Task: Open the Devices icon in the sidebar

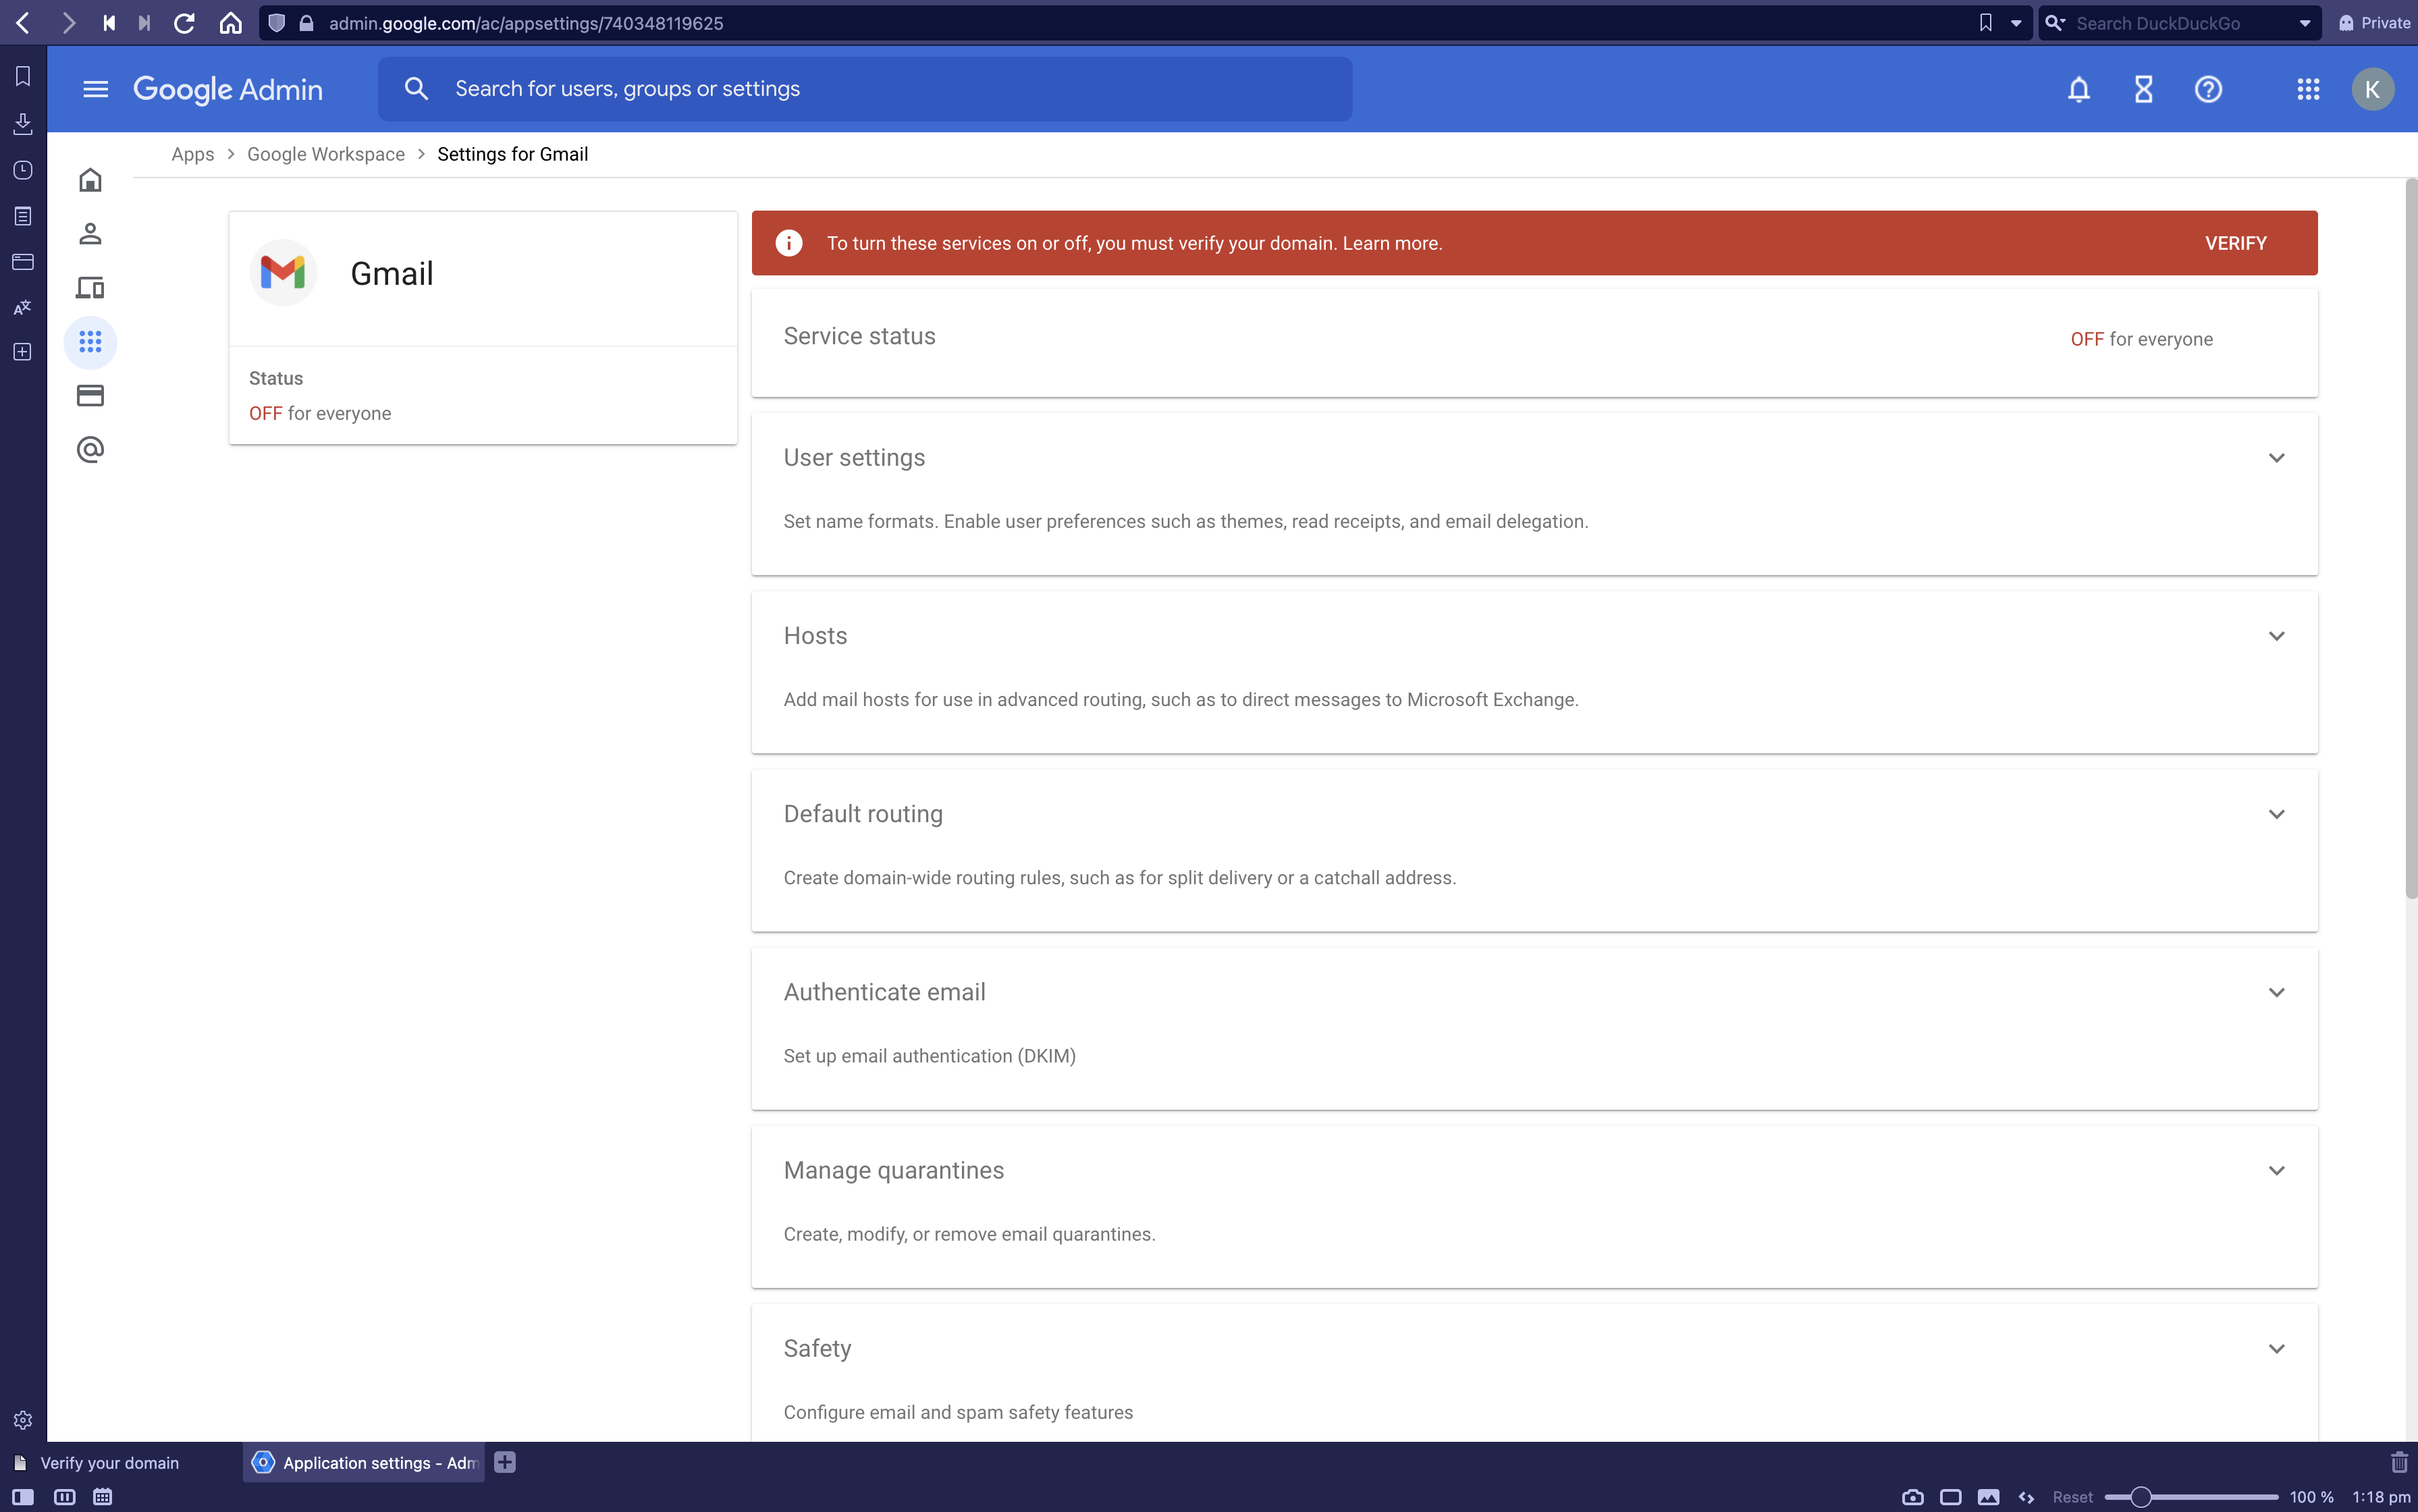Action: point(90,288)
